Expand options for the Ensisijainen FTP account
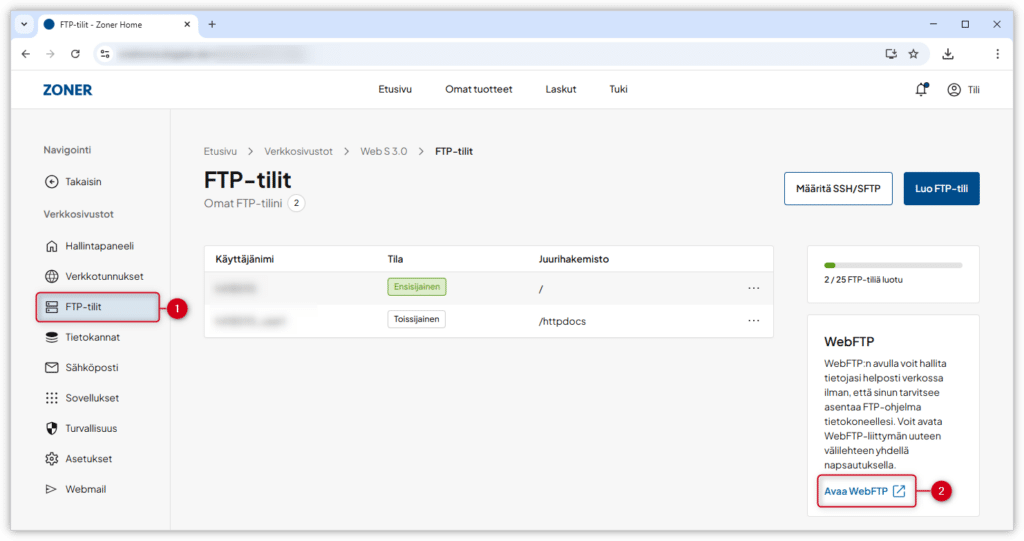Image resolution: width=1024 pixels, height=541 pixels. (754, 288)
